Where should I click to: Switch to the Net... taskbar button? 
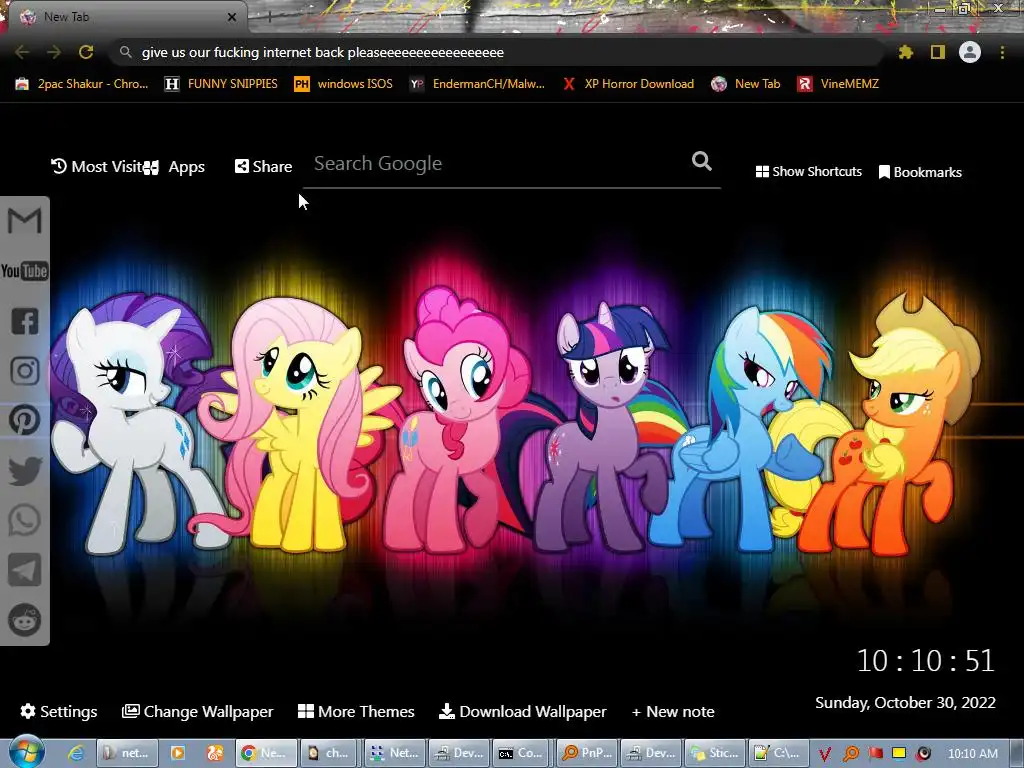point(394,753)
